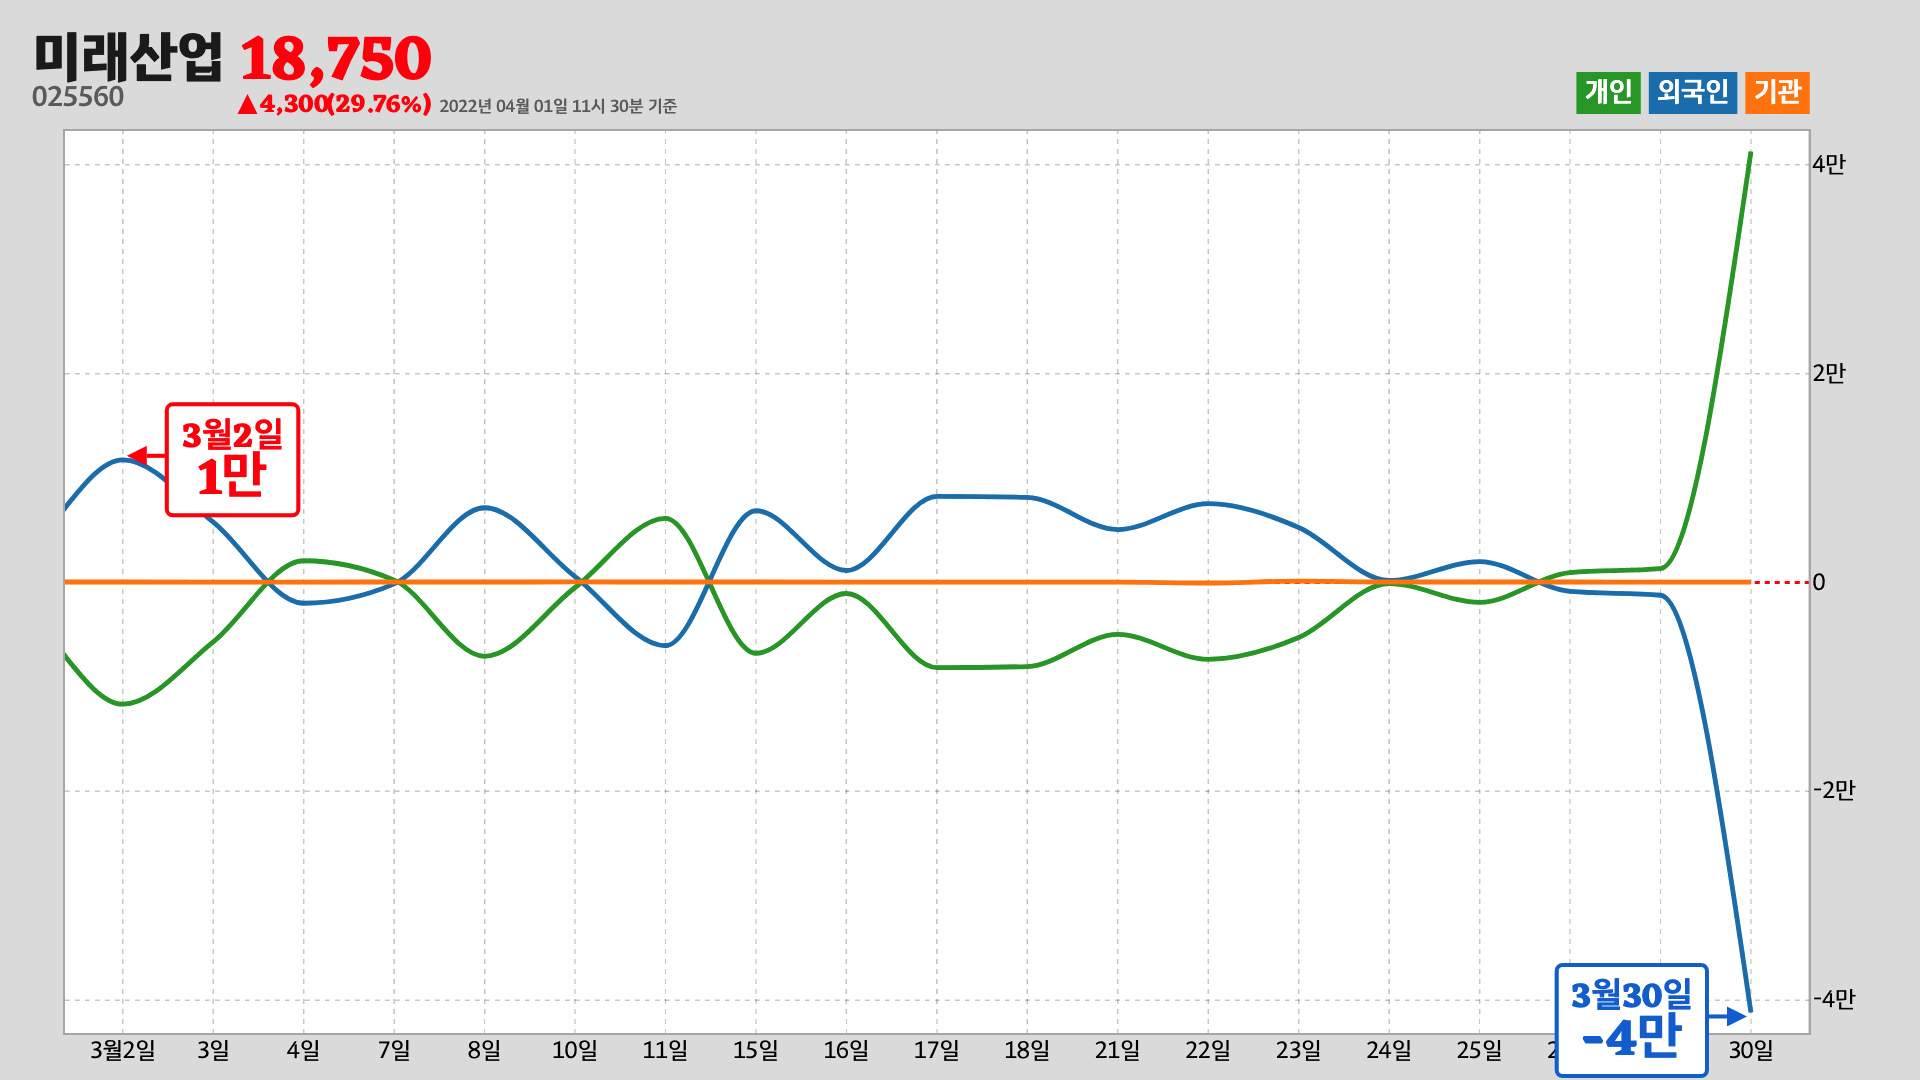1920x1080 pixels.
Task: Click the 30일 x-axis date label
Action: 1751,1050
